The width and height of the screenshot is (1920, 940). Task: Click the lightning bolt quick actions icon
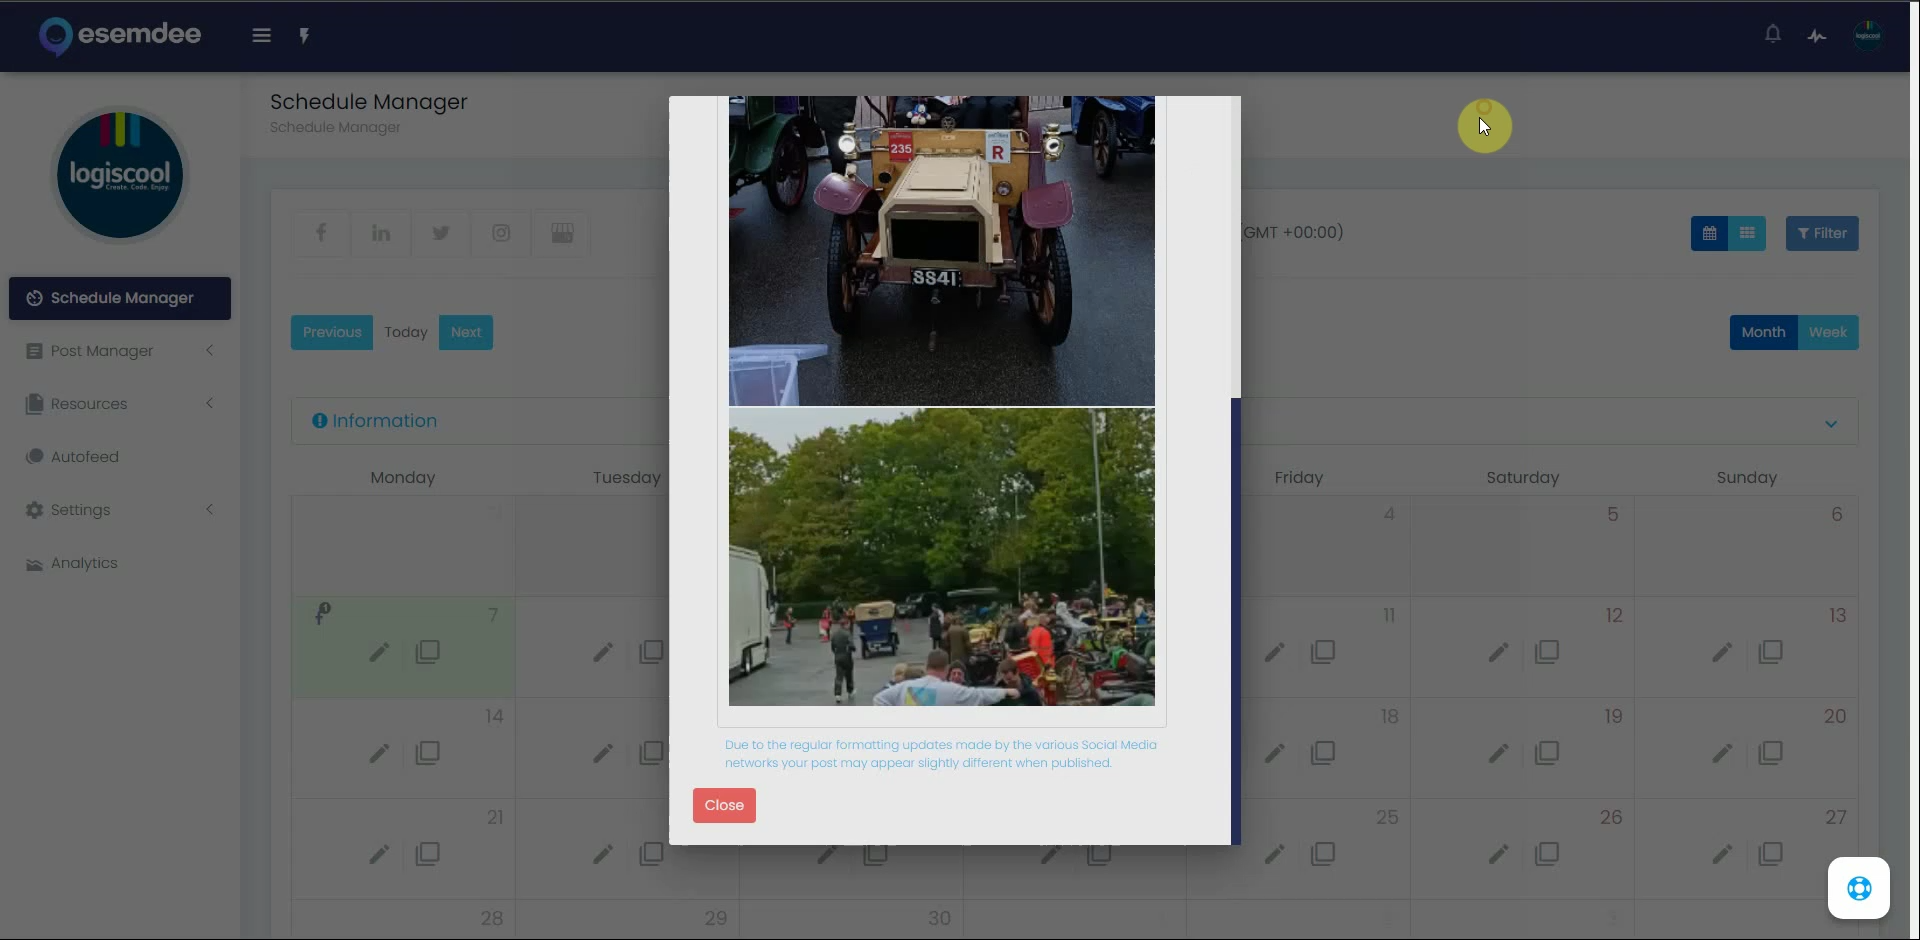tap(304, 36)
